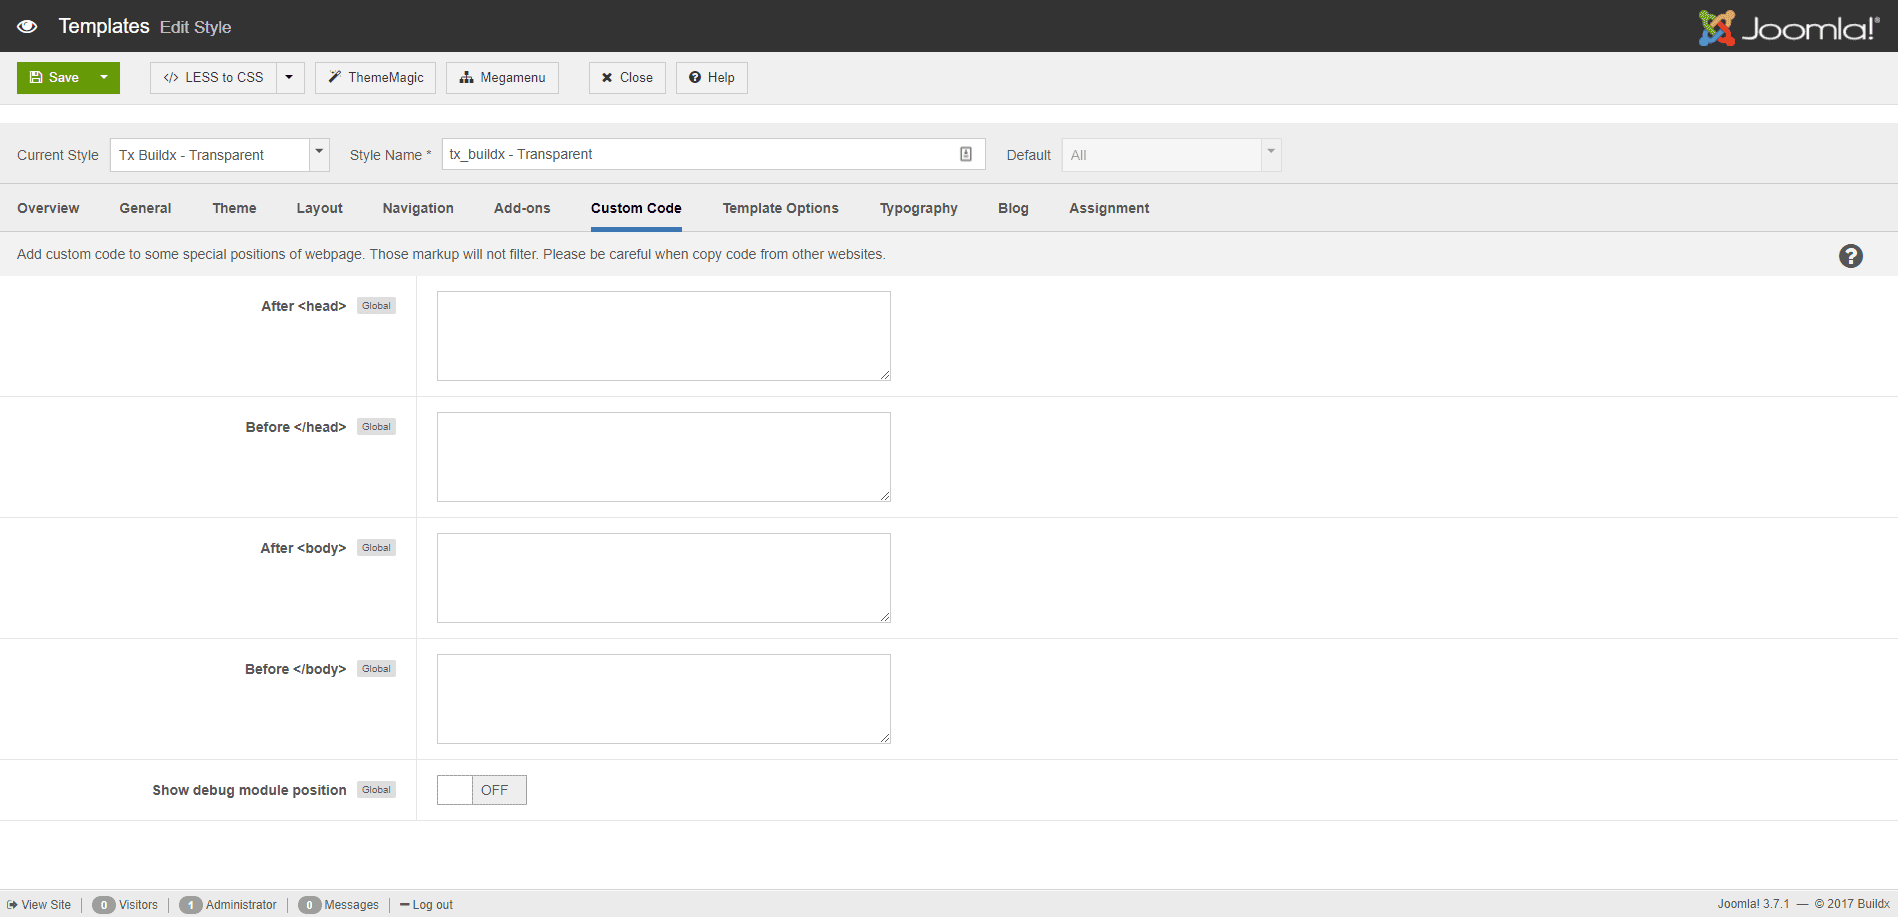
Task: Click the View Site link
Action: coord(40,904)
